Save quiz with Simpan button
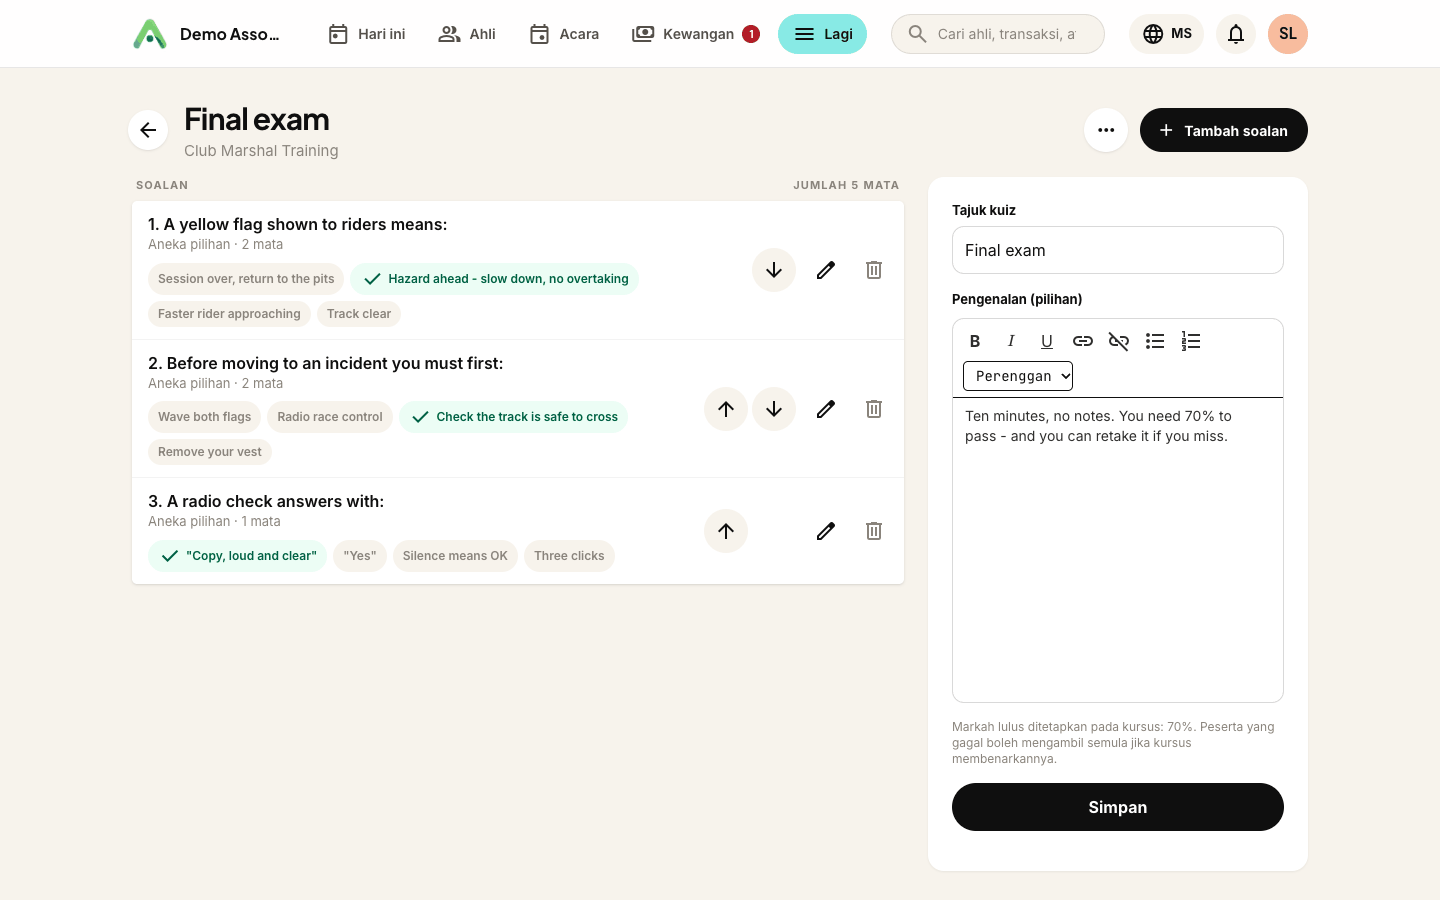Image resolution: width=1440 pixels, height=900 pixels. pos(1118,807)
